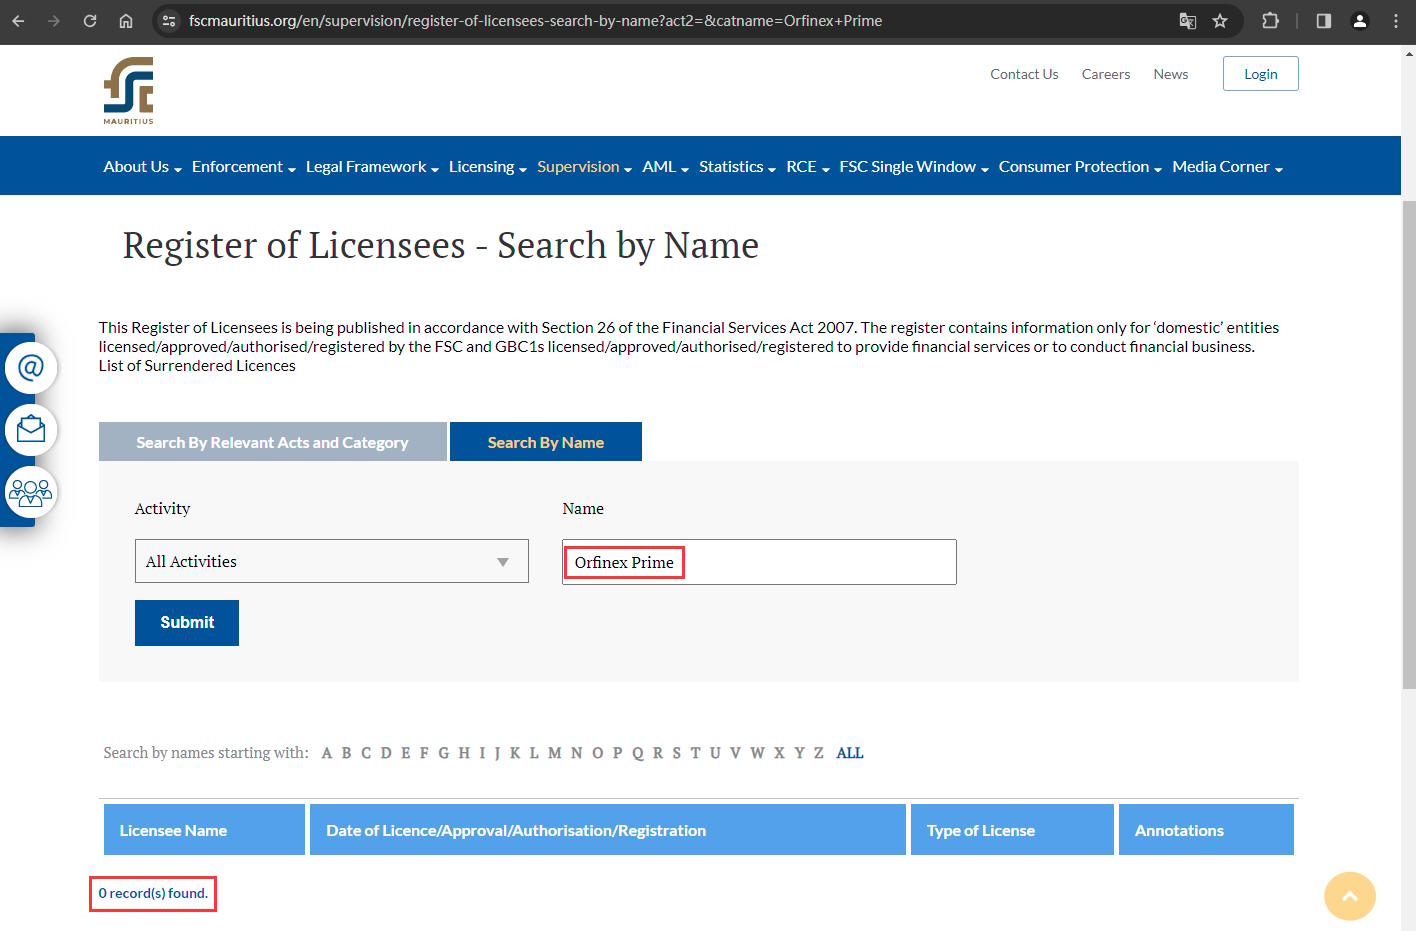Open the translate page icon

pos(1188,20)
